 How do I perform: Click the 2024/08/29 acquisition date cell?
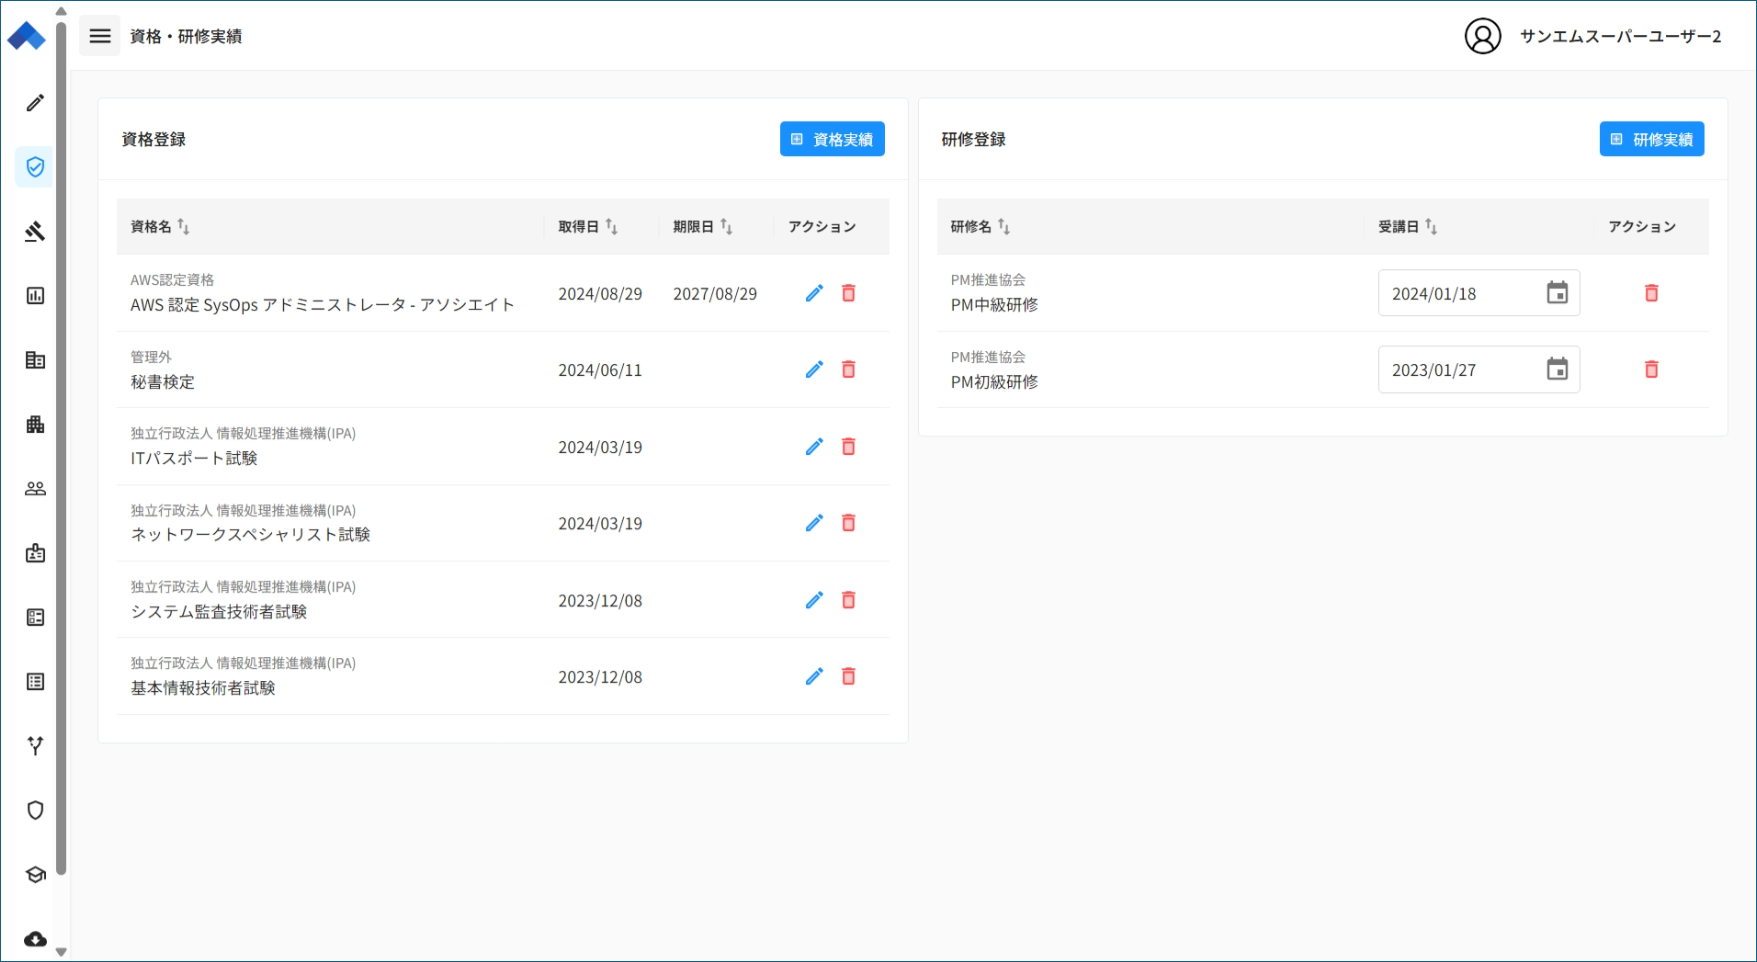tap(600, 294)
